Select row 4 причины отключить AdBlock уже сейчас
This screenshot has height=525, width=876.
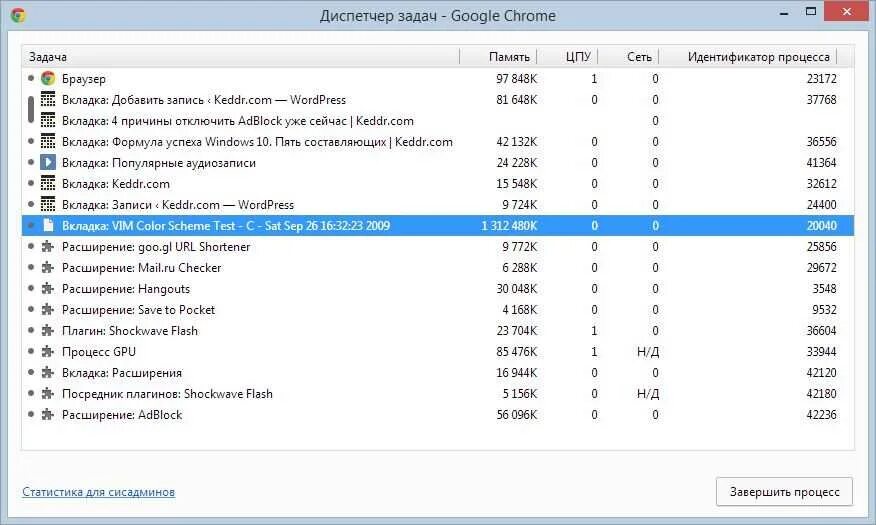click(x=438, y=121)
